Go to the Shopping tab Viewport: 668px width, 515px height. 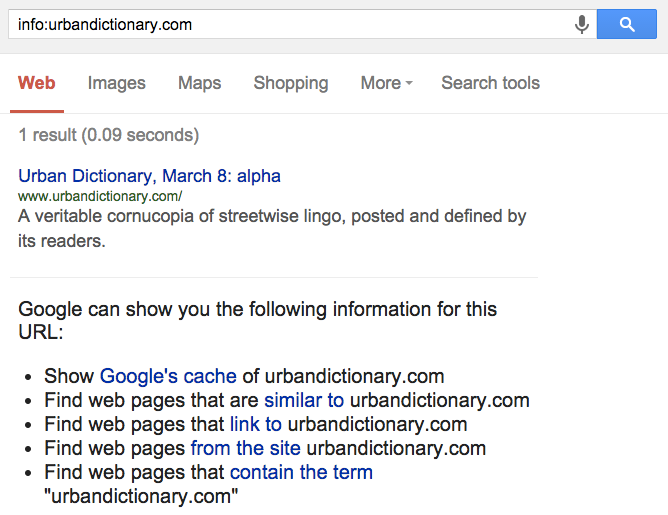tap(290, 83)
